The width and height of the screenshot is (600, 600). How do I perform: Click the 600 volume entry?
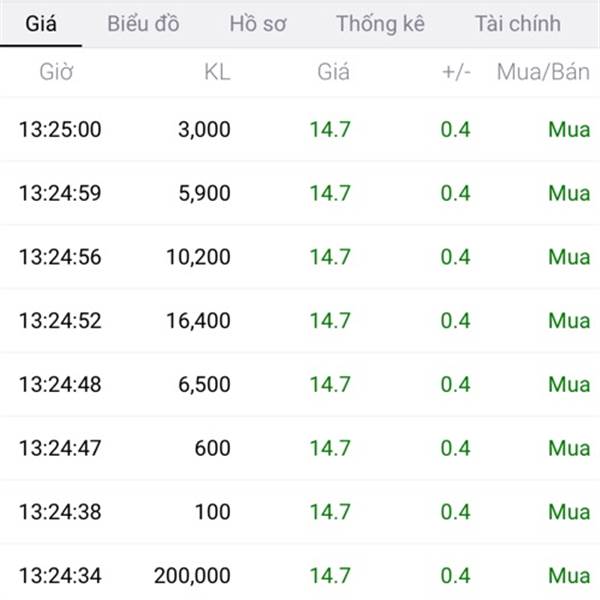tap(212, 448)
